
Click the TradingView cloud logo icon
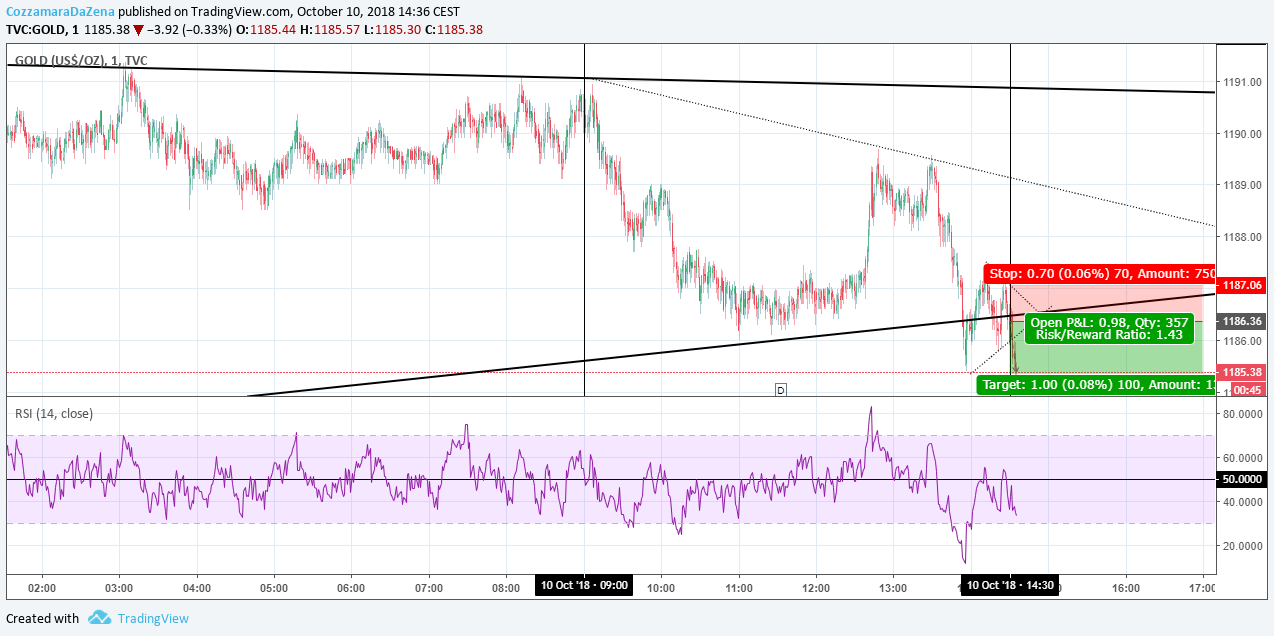(98, 618)
